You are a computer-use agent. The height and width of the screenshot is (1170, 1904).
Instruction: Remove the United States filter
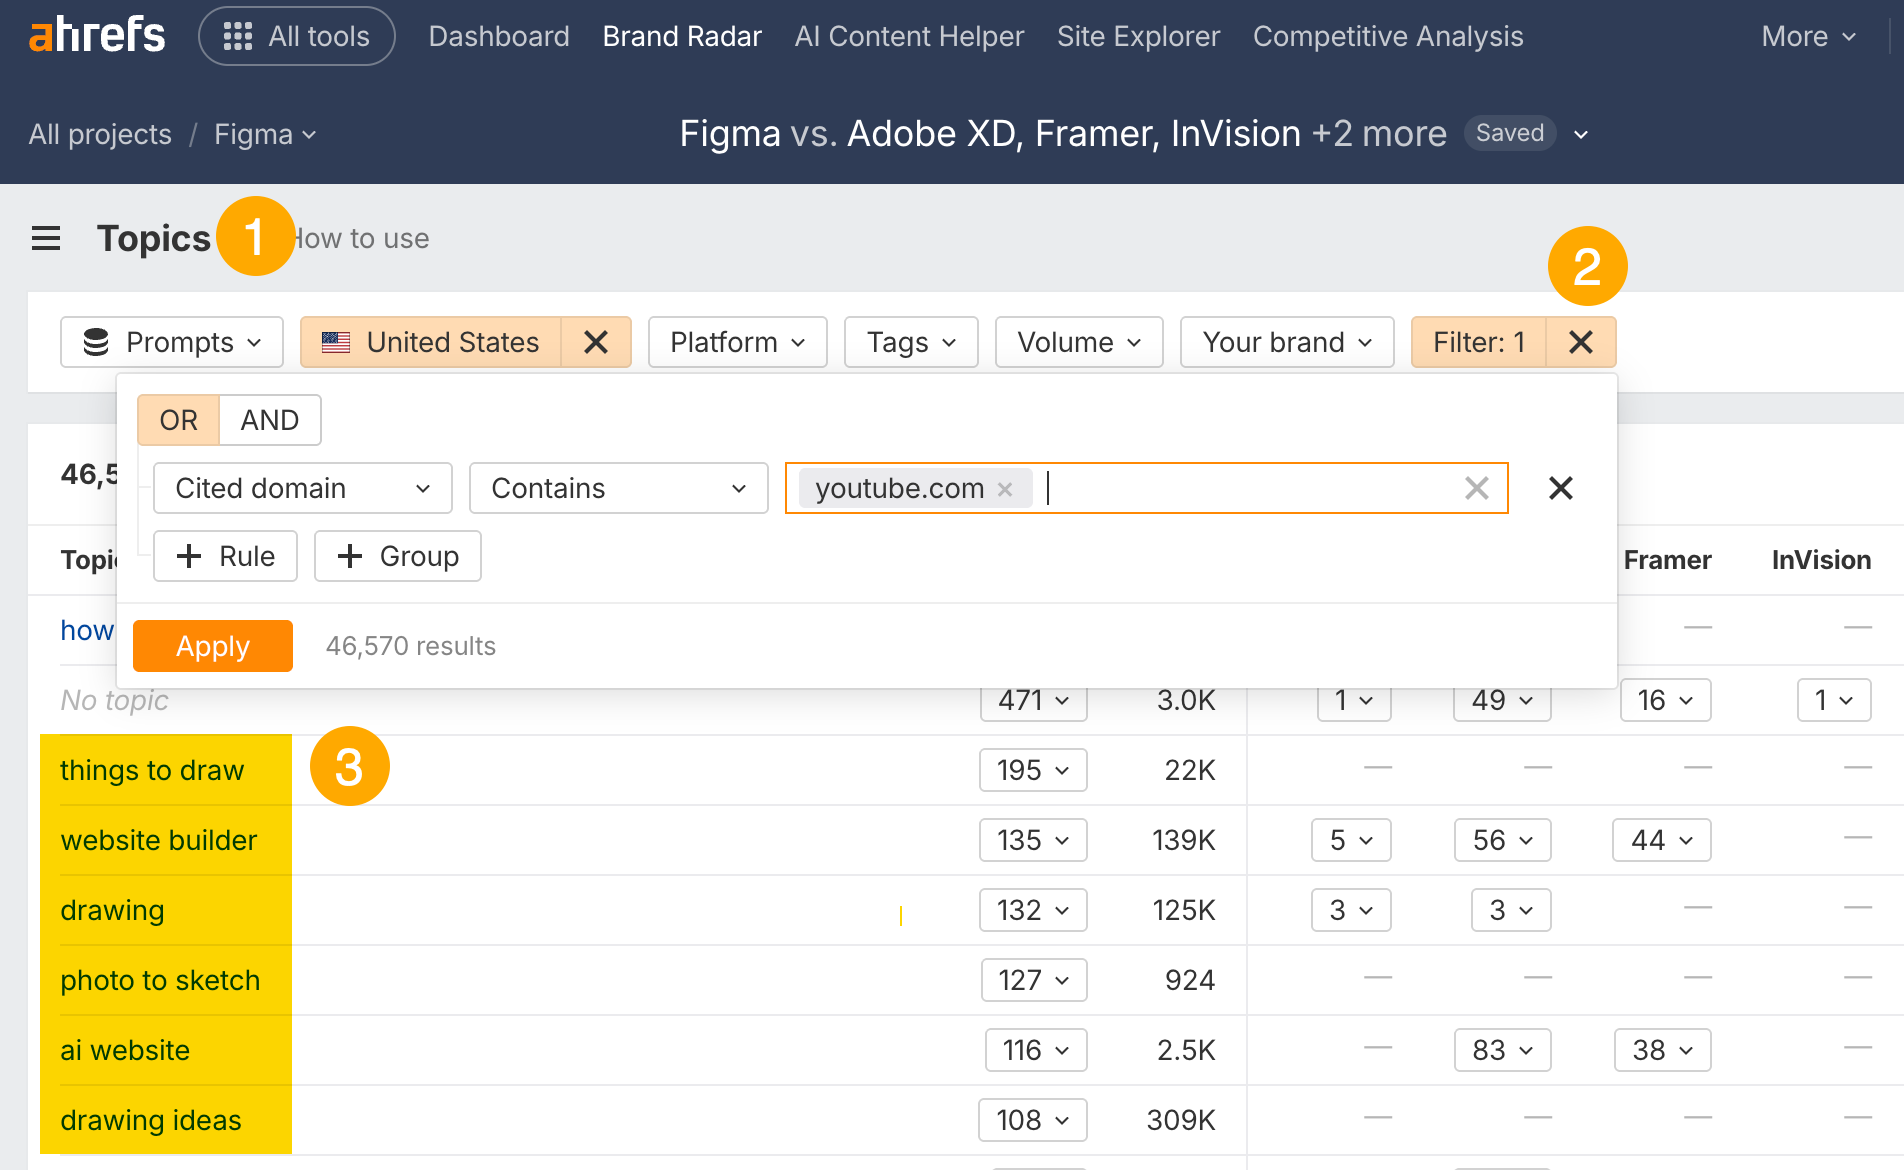596,342
